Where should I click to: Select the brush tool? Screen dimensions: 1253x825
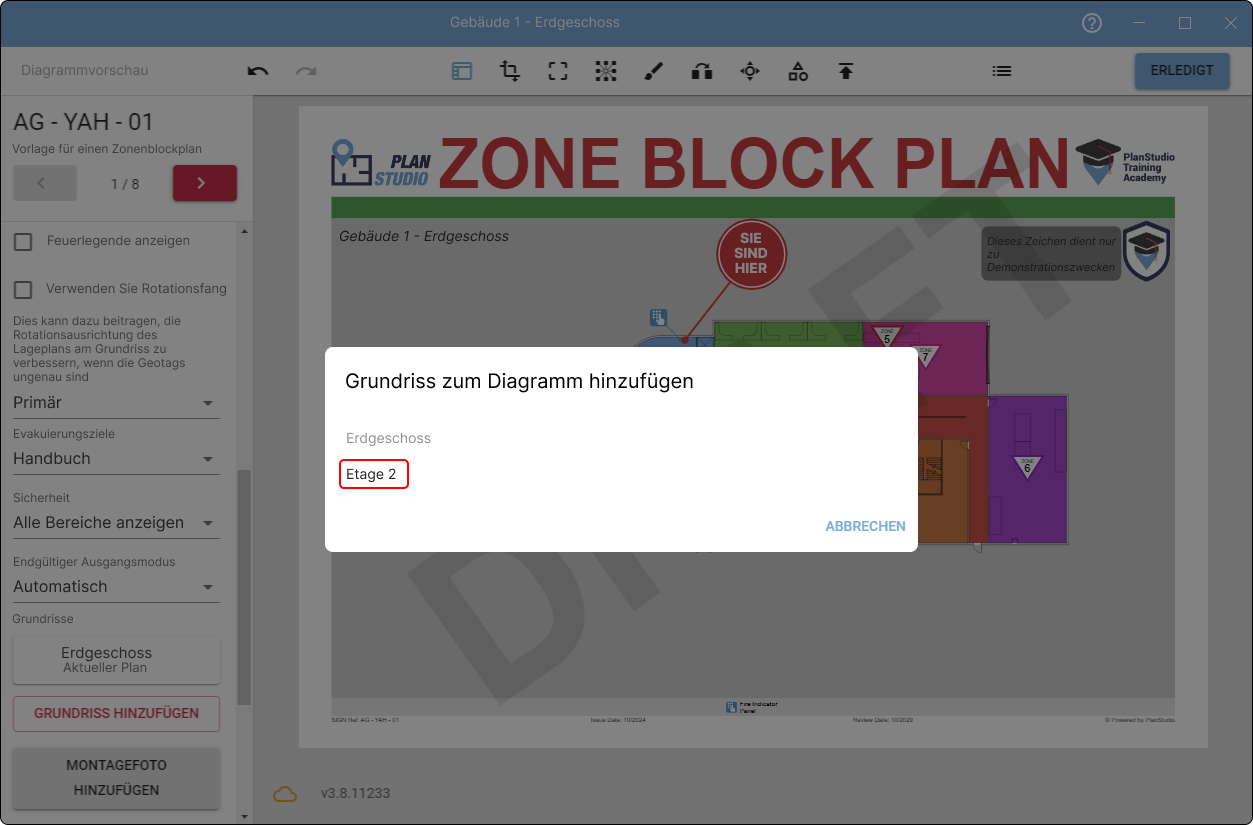[x=654, y=71]
